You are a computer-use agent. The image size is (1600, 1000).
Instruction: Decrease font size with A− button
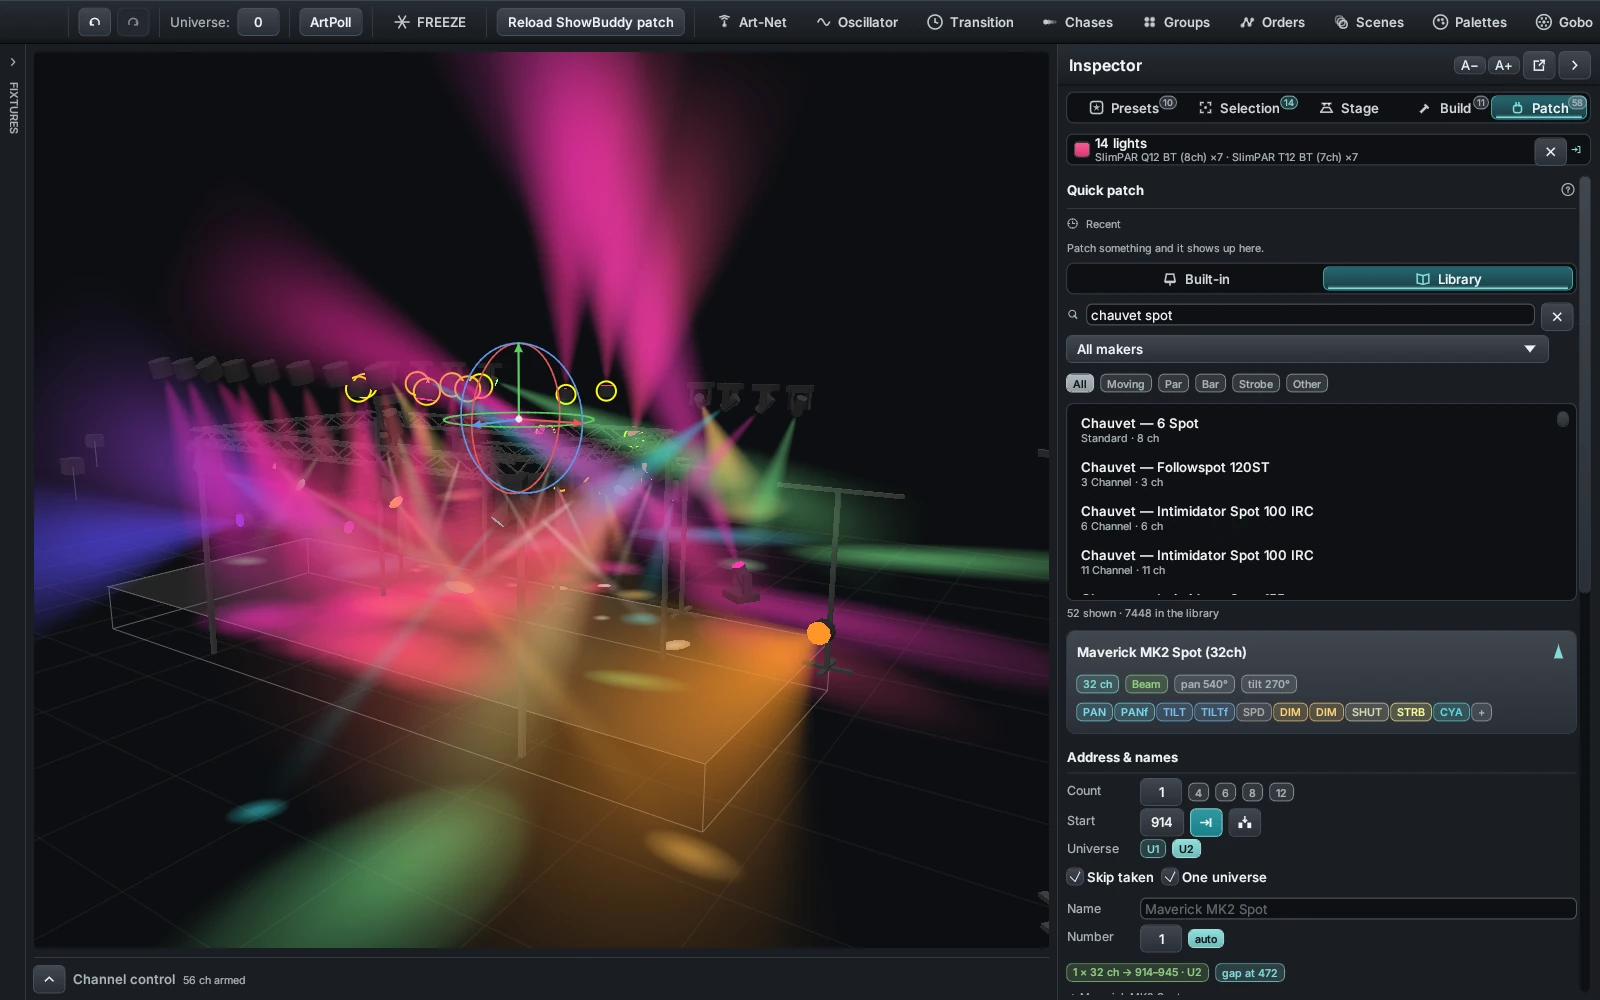(x=1469, y=65)
